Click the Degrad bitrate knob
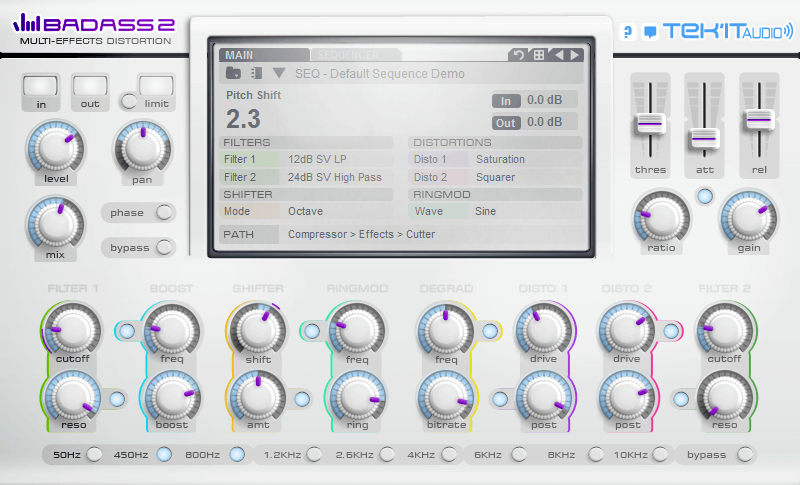The height and width of the screenshot is (485, 800). pos(446,398)
